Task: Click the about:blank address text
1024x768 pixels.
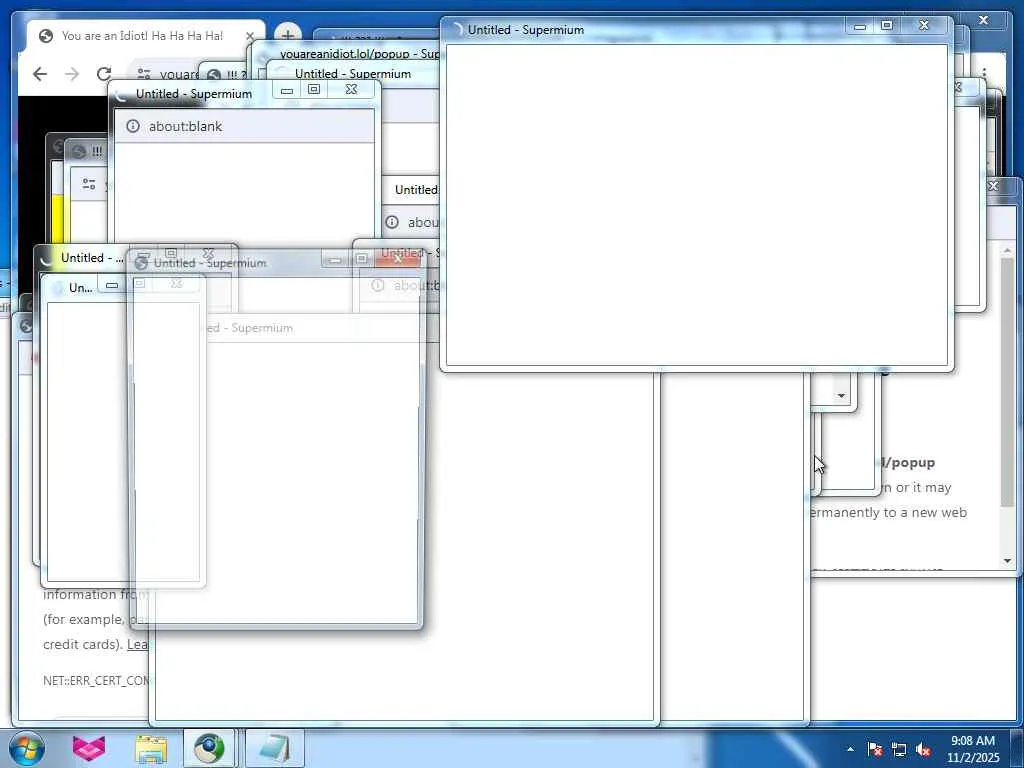Action: [185, 127]
